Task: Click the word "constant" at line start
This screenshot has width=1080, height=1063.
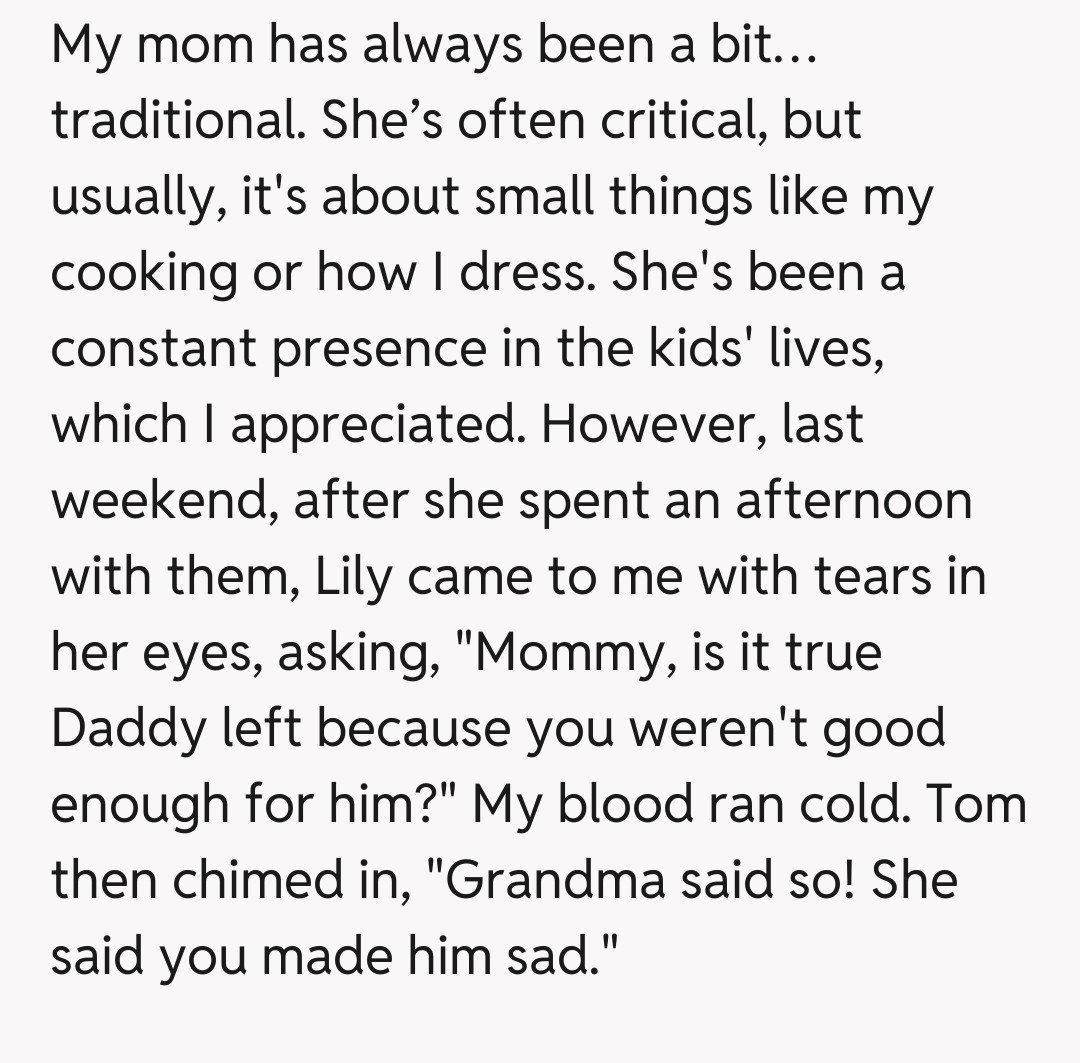Action: point(155,347)
